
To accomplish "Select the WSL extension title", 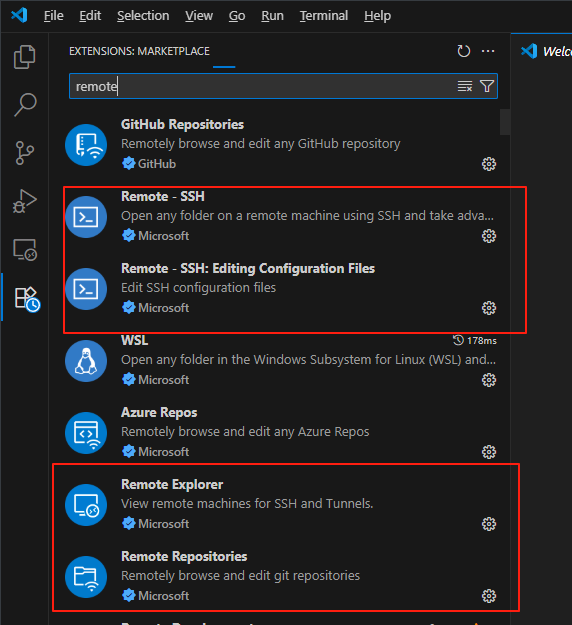I will click(x=134, y=340).
